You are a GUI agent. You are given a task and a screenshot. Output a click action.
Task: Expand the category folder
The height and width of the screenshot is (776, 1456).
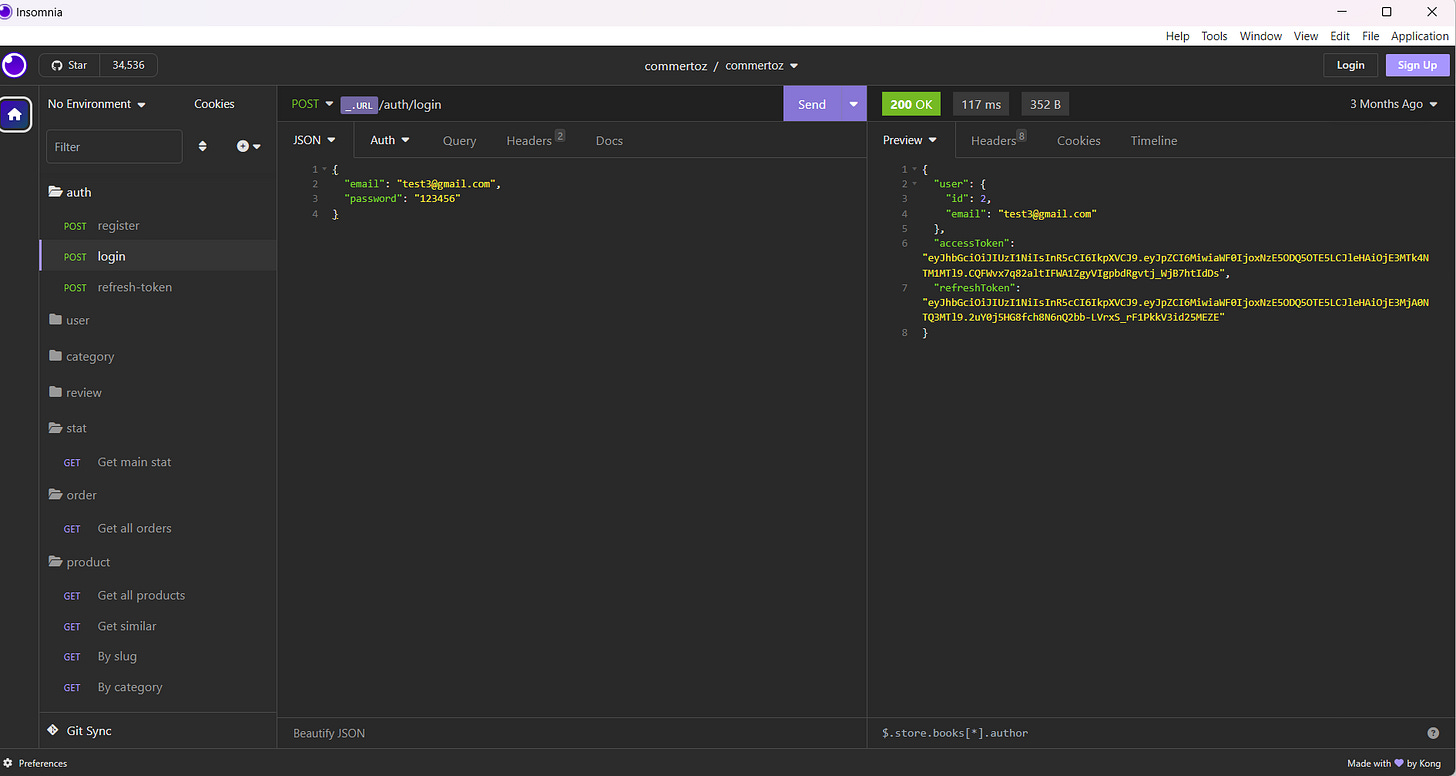pos(158,356)
